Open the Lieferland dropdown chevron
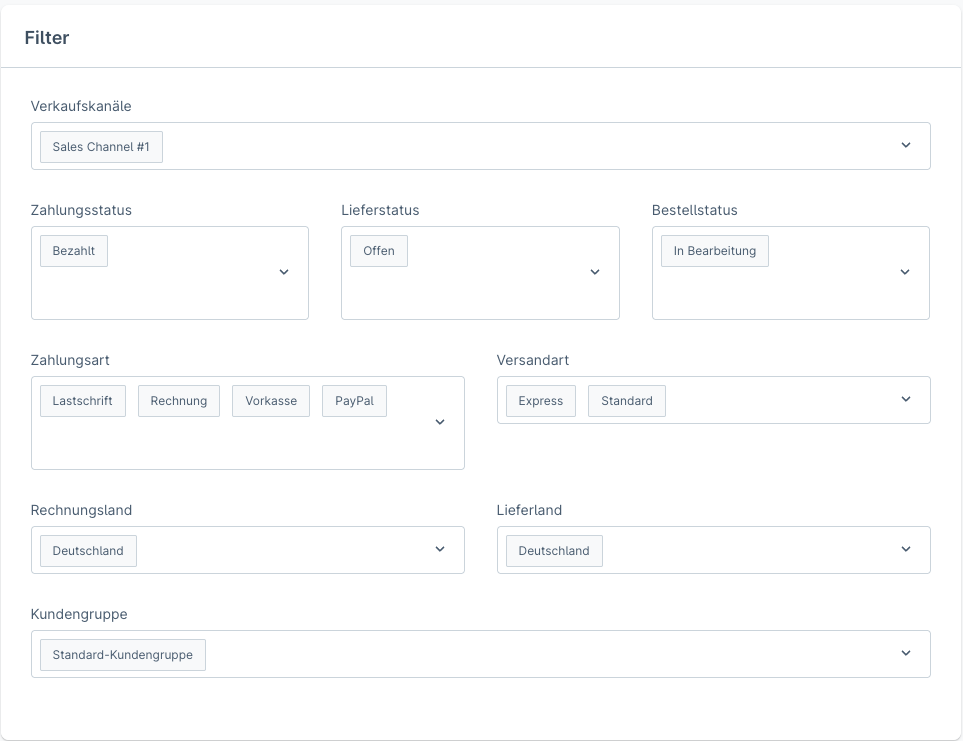This screenshot has height=741, width=963. coord(905,550)
